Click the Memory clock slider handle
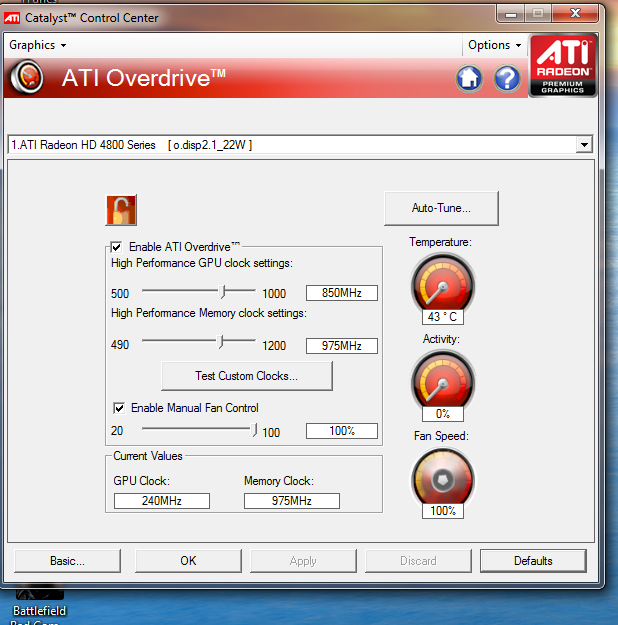Screen dimensions: 618x625 point(222,343)
